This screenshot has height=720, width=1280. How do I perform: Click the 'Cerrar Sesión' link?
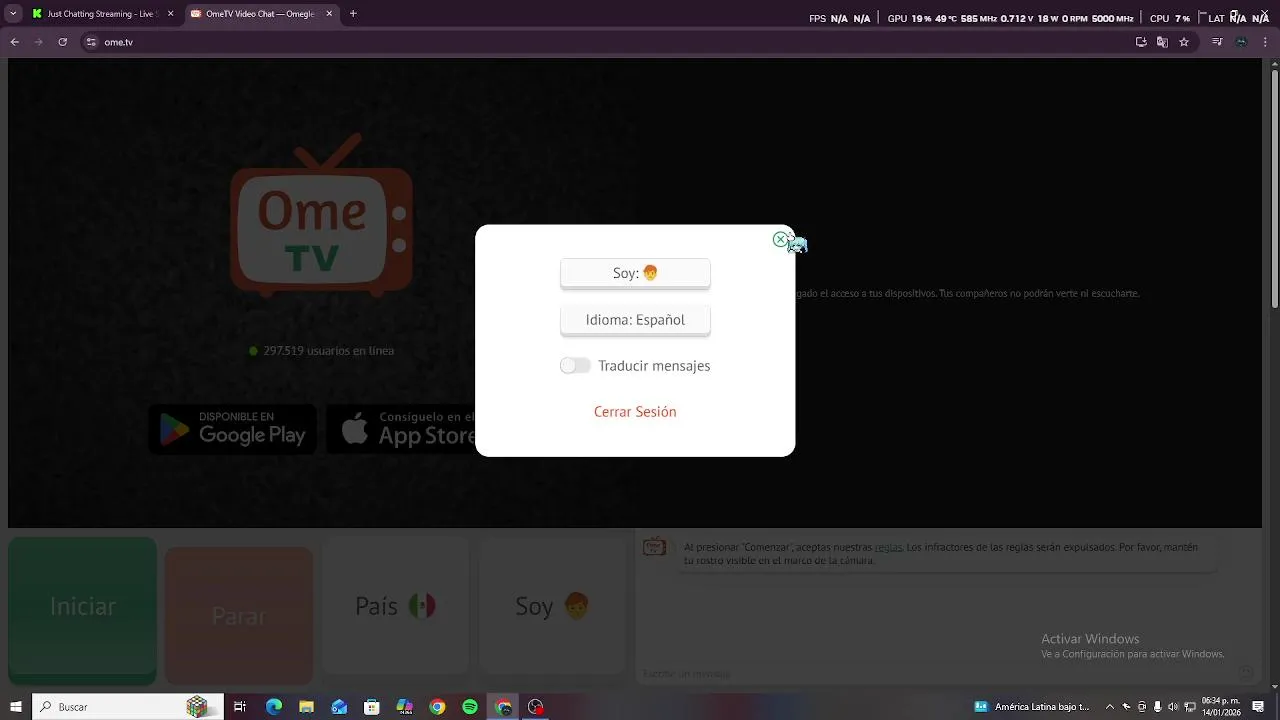[635, 412]
